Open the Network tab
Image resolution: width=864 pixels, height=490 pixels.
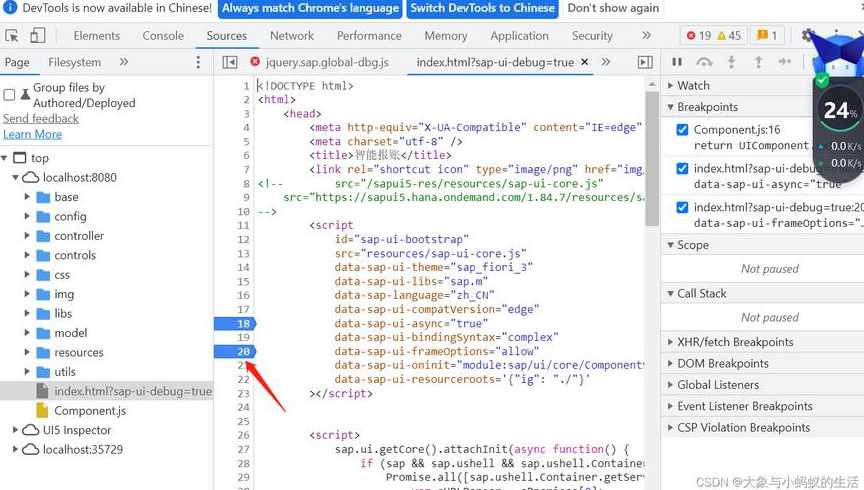click(291, 36)
